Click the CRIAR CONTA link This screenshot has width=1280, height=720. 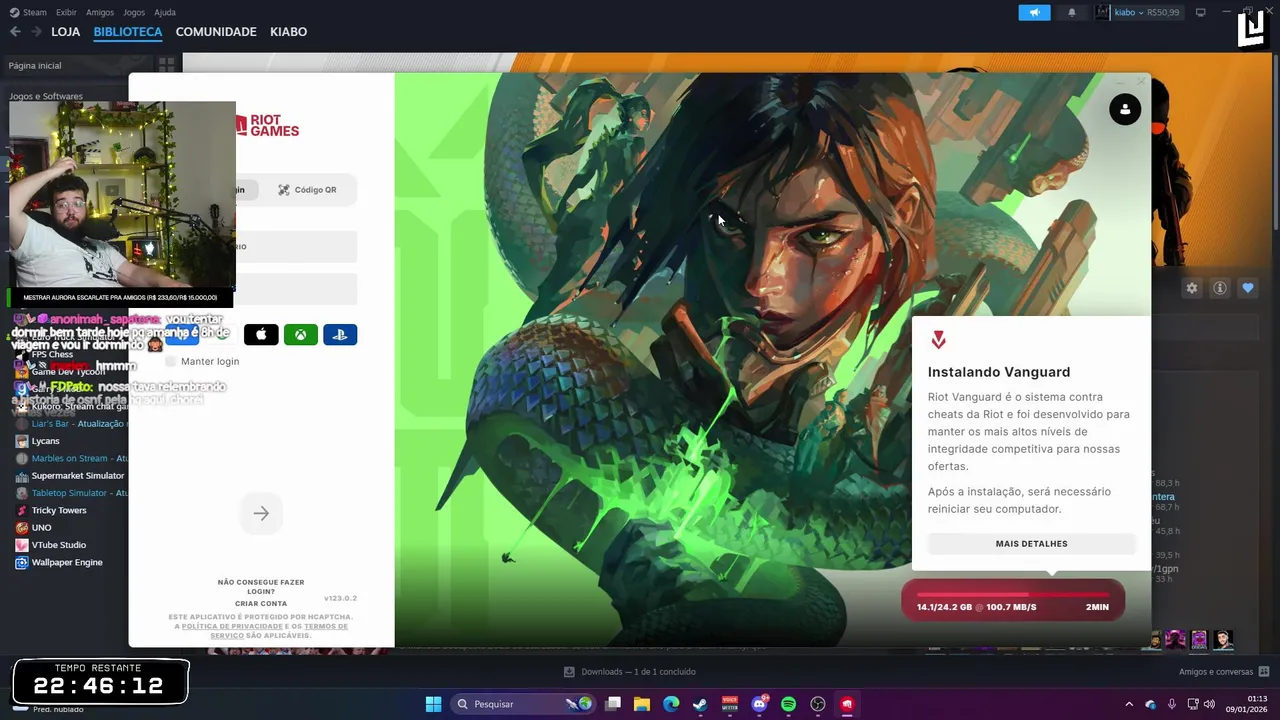click(261, 604)
